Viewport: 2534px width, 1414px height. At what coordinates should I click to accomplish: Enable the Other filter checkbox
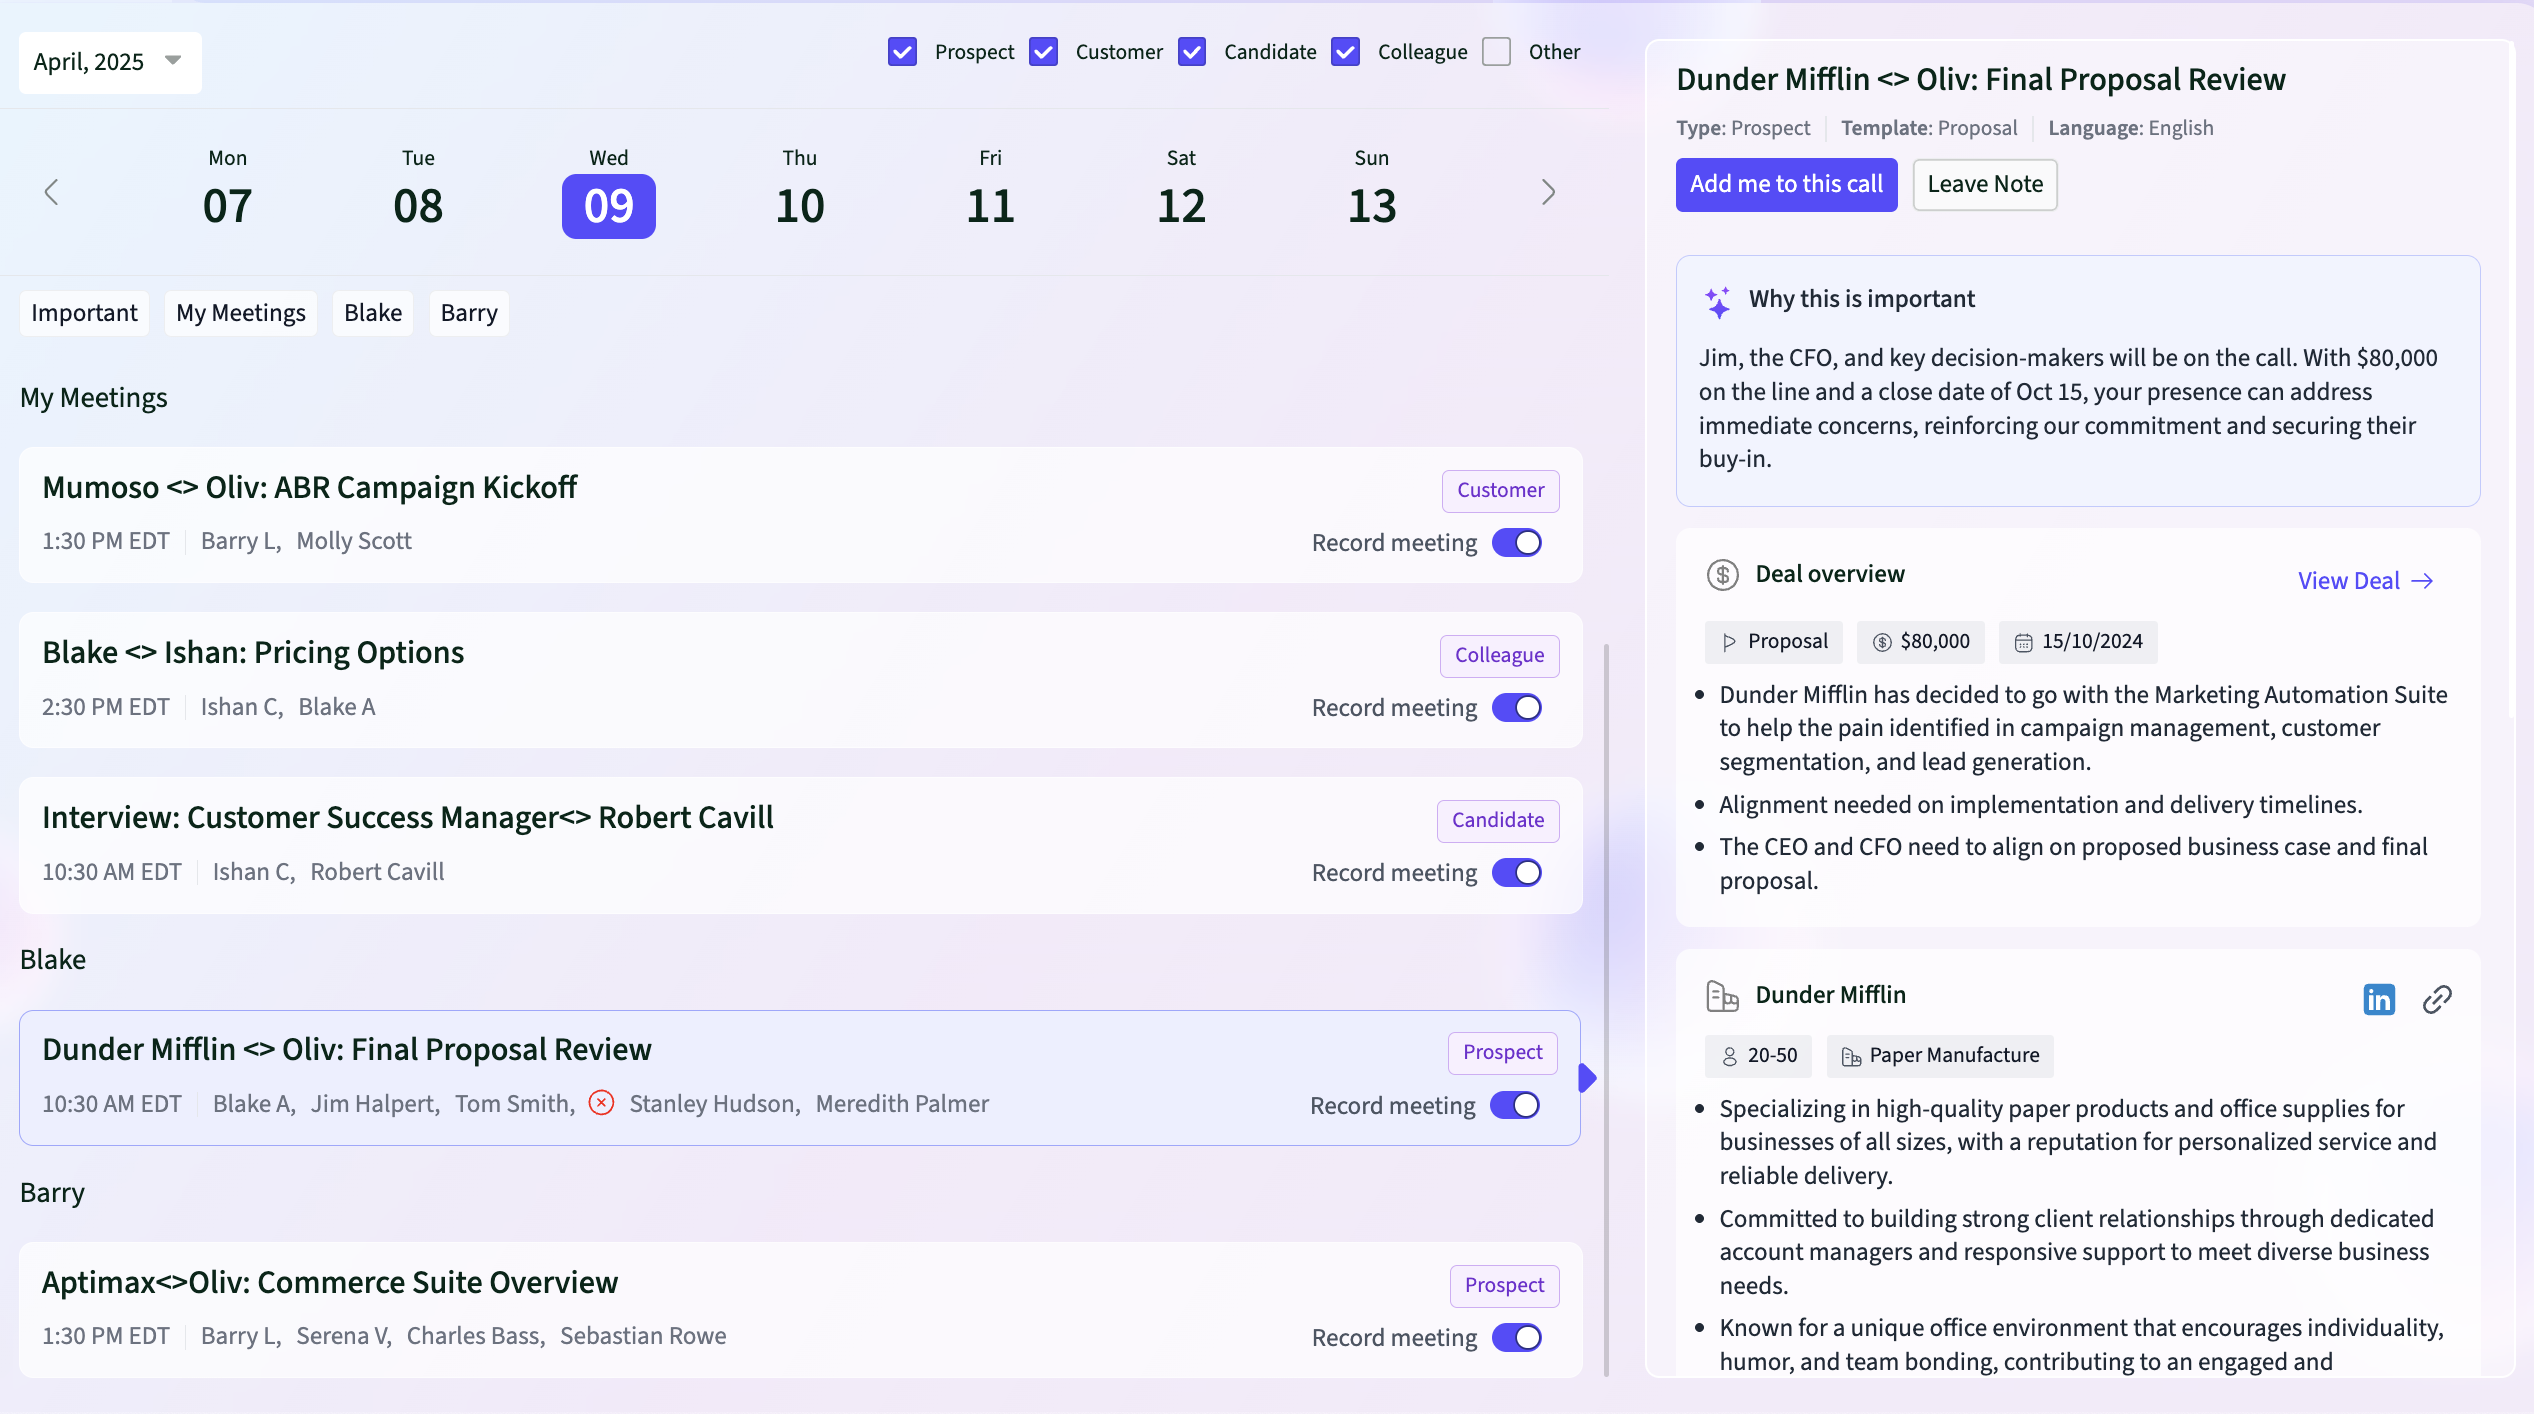tap(1496, 52)
